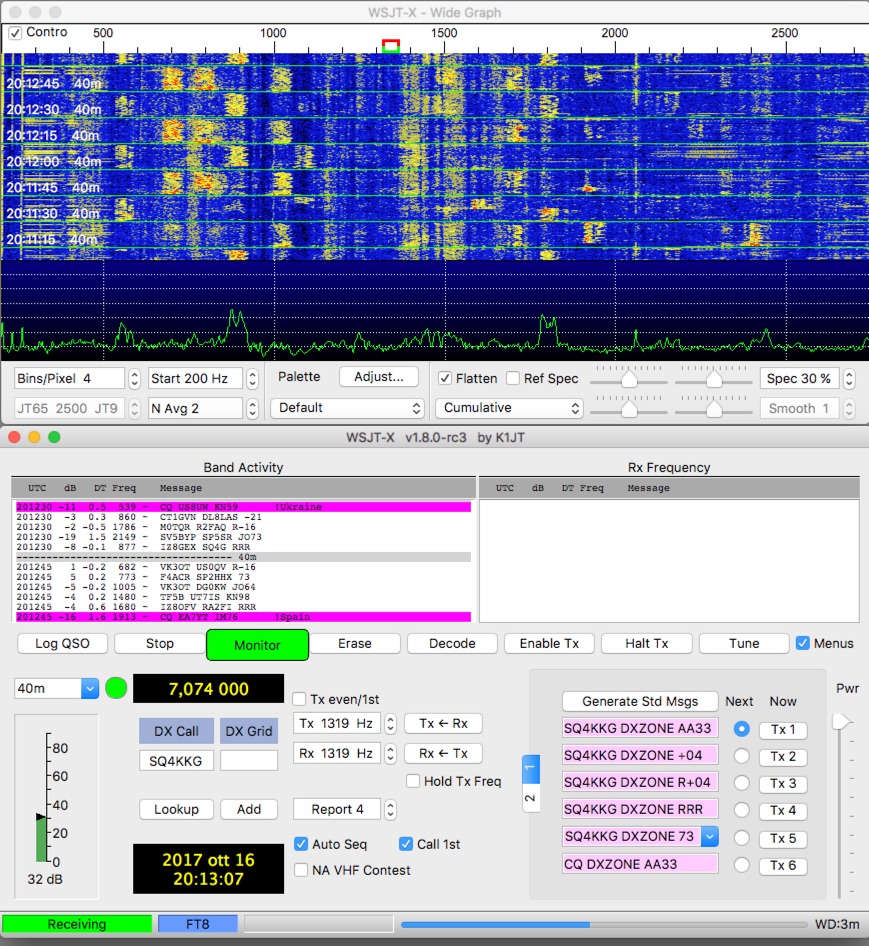Click the Tx 1319 Hz stepper arrows
869x946 pixels.
click(x=390, y=724)
